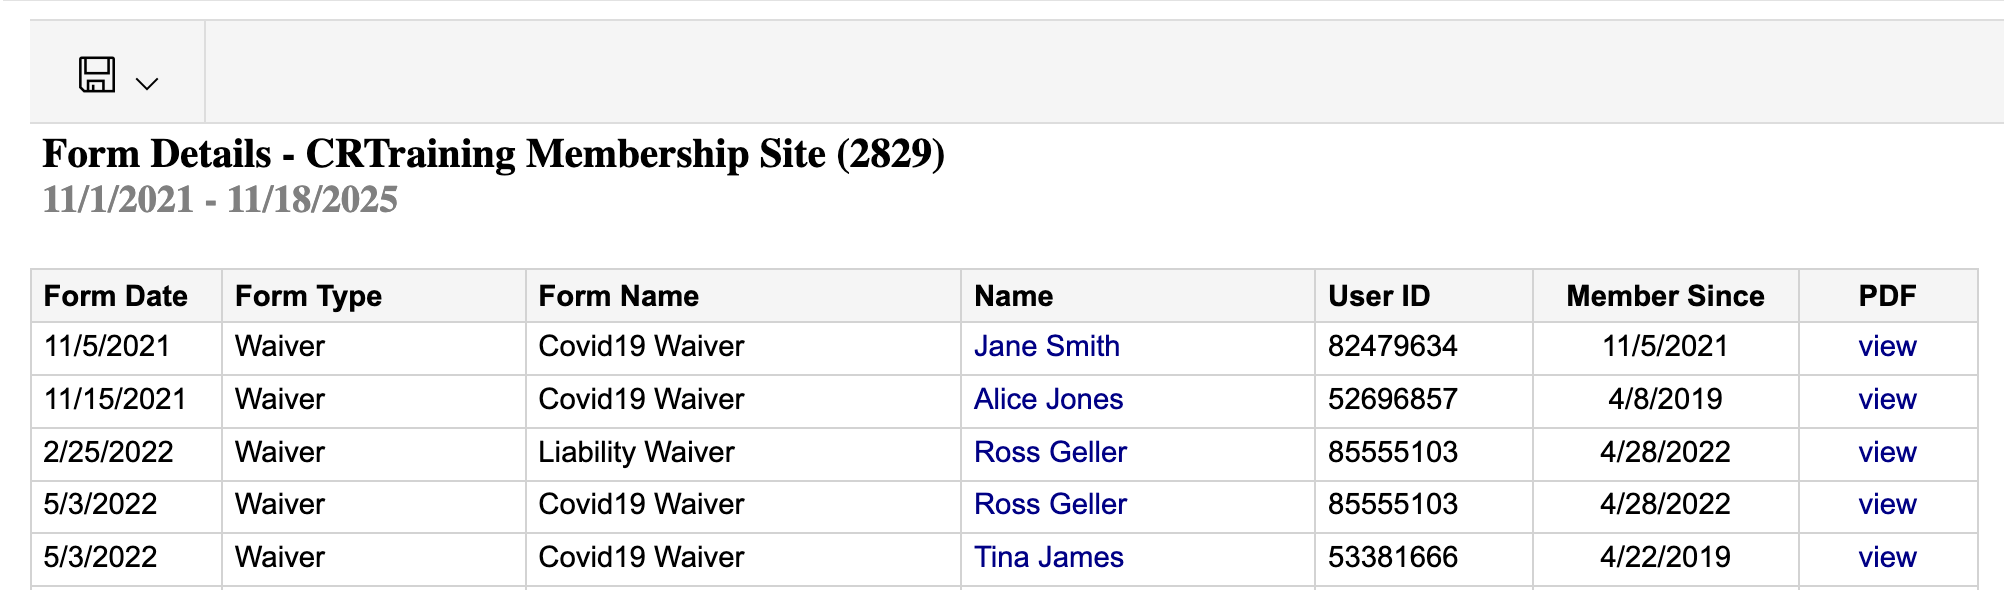This screenshot has height=590, width=2004.
Task: Click the User ID column header
Action: (x=1378, y=296)
